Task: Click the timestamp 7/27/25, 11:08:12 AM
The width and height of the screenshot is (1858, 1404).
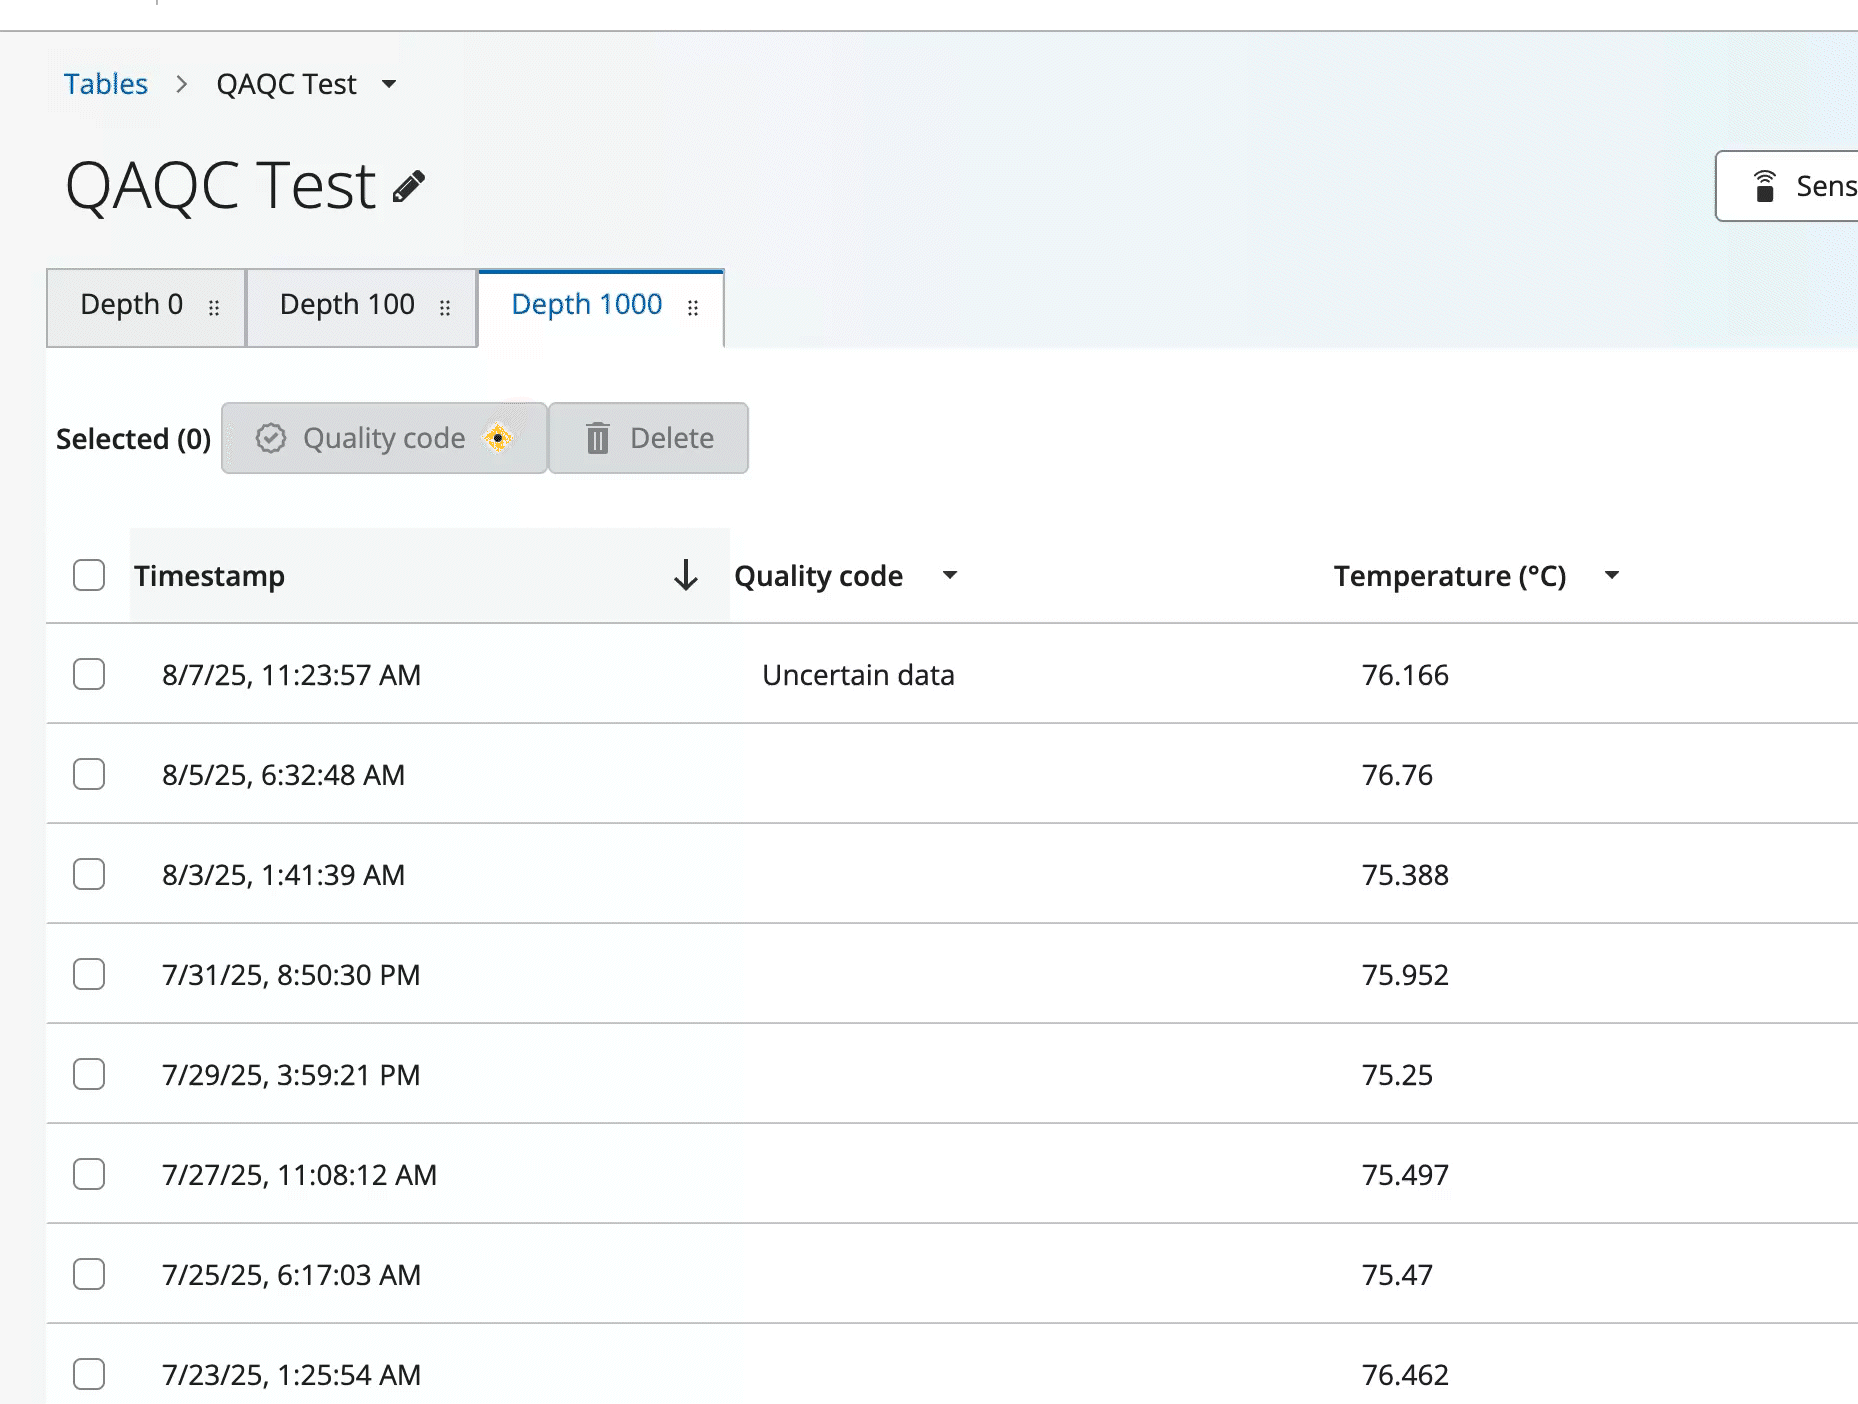Action: pos(299,1175)
